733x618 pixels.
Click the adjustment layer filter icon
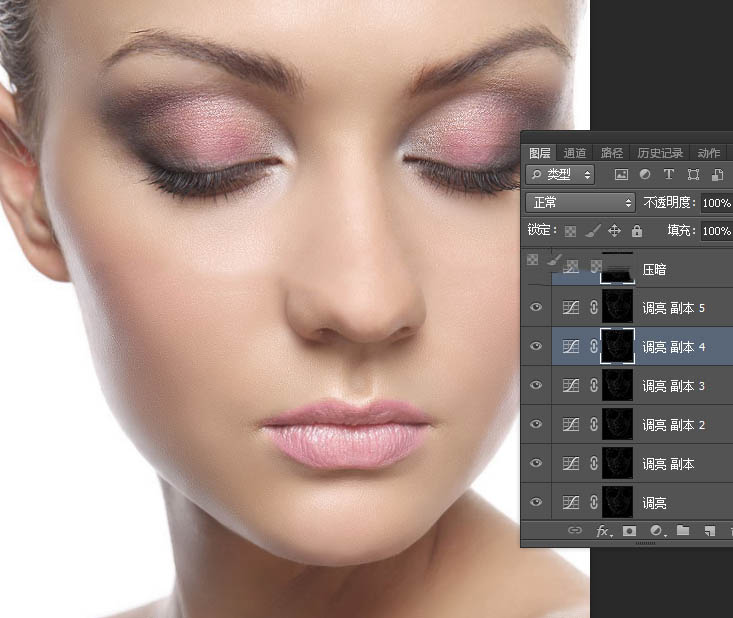(645, 174)
